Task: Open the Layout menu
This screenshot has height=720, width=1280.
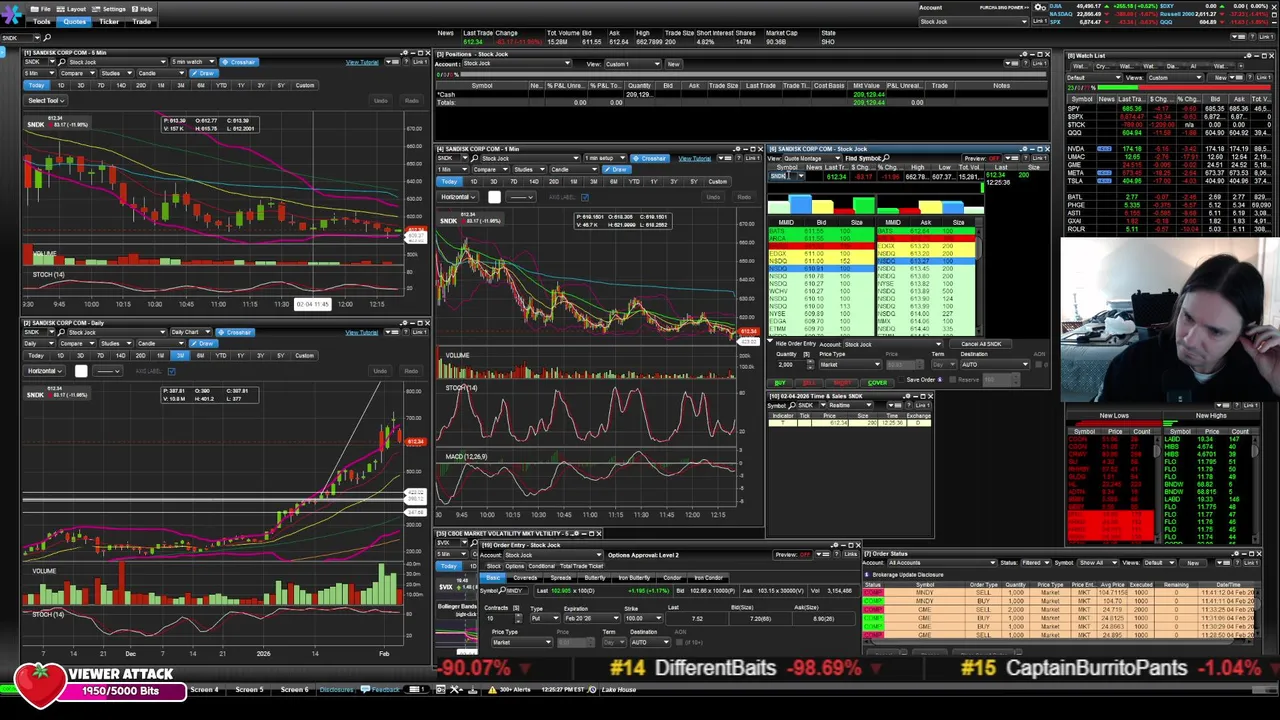Action: [73, 8]
